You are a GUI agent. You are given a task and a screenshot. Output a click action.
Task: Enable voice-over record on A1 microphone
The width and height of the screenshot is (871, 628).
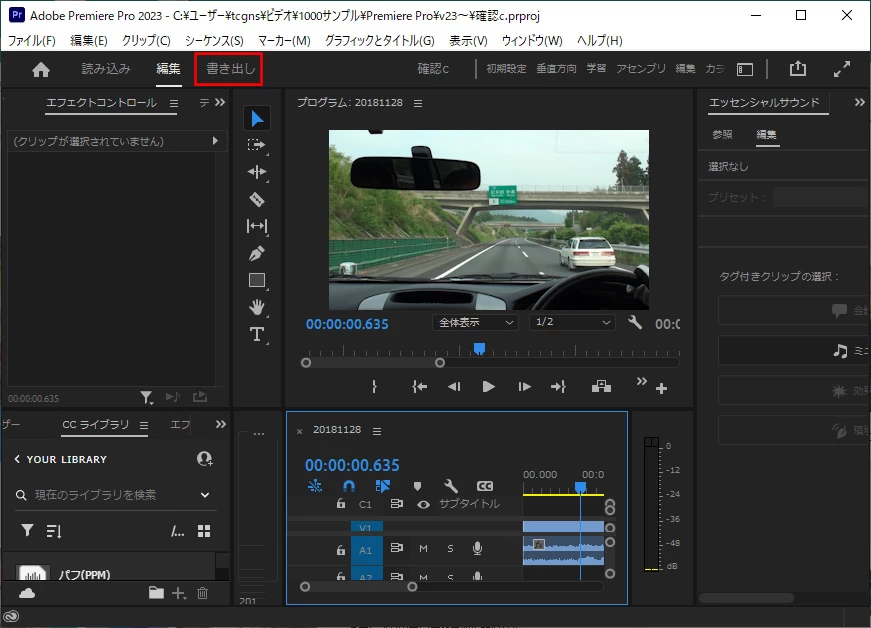pyautogui.click(x=477, y=549)
